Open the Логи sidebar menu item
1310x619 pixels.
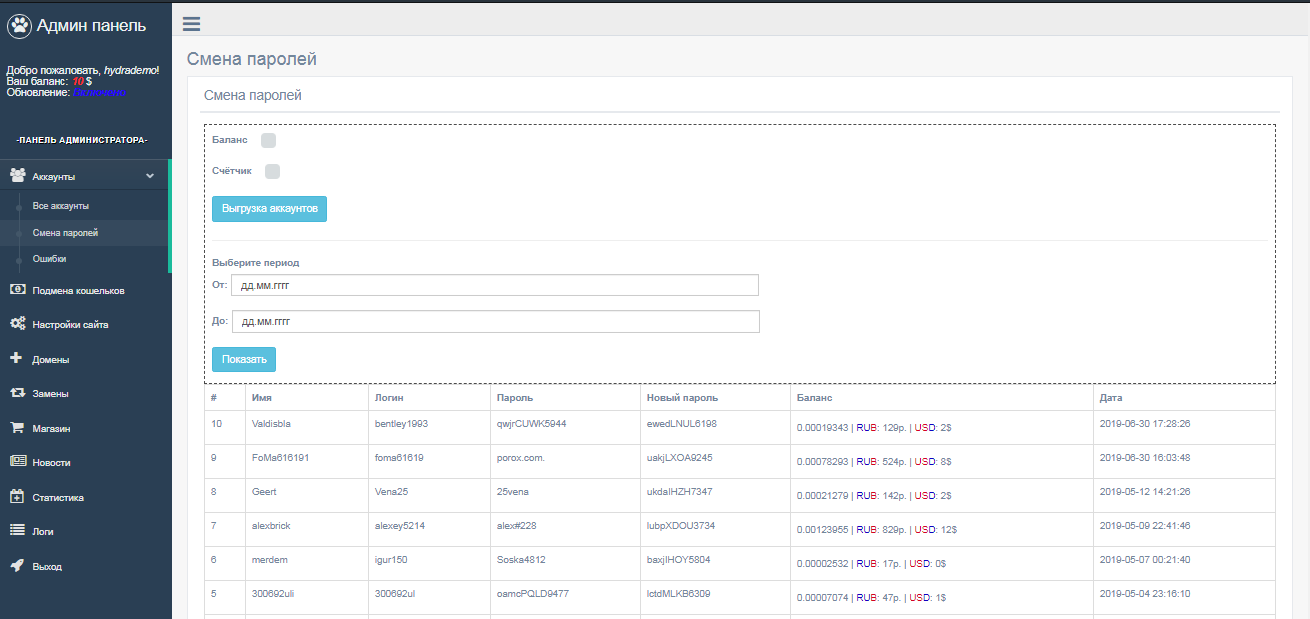click(x=43, y=532)
